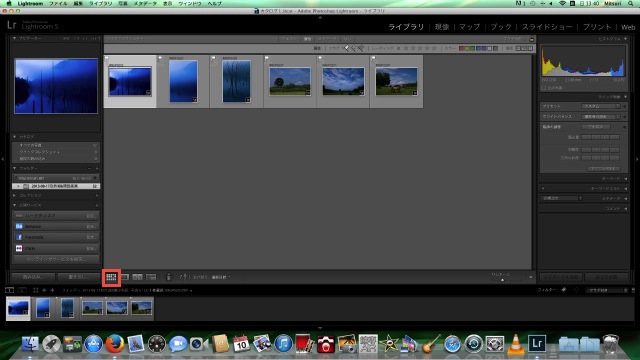Viewport: 640px width, 360px height.
Task: Switch to Loupe view in the toolbar
Action: [x=125, y=277]
